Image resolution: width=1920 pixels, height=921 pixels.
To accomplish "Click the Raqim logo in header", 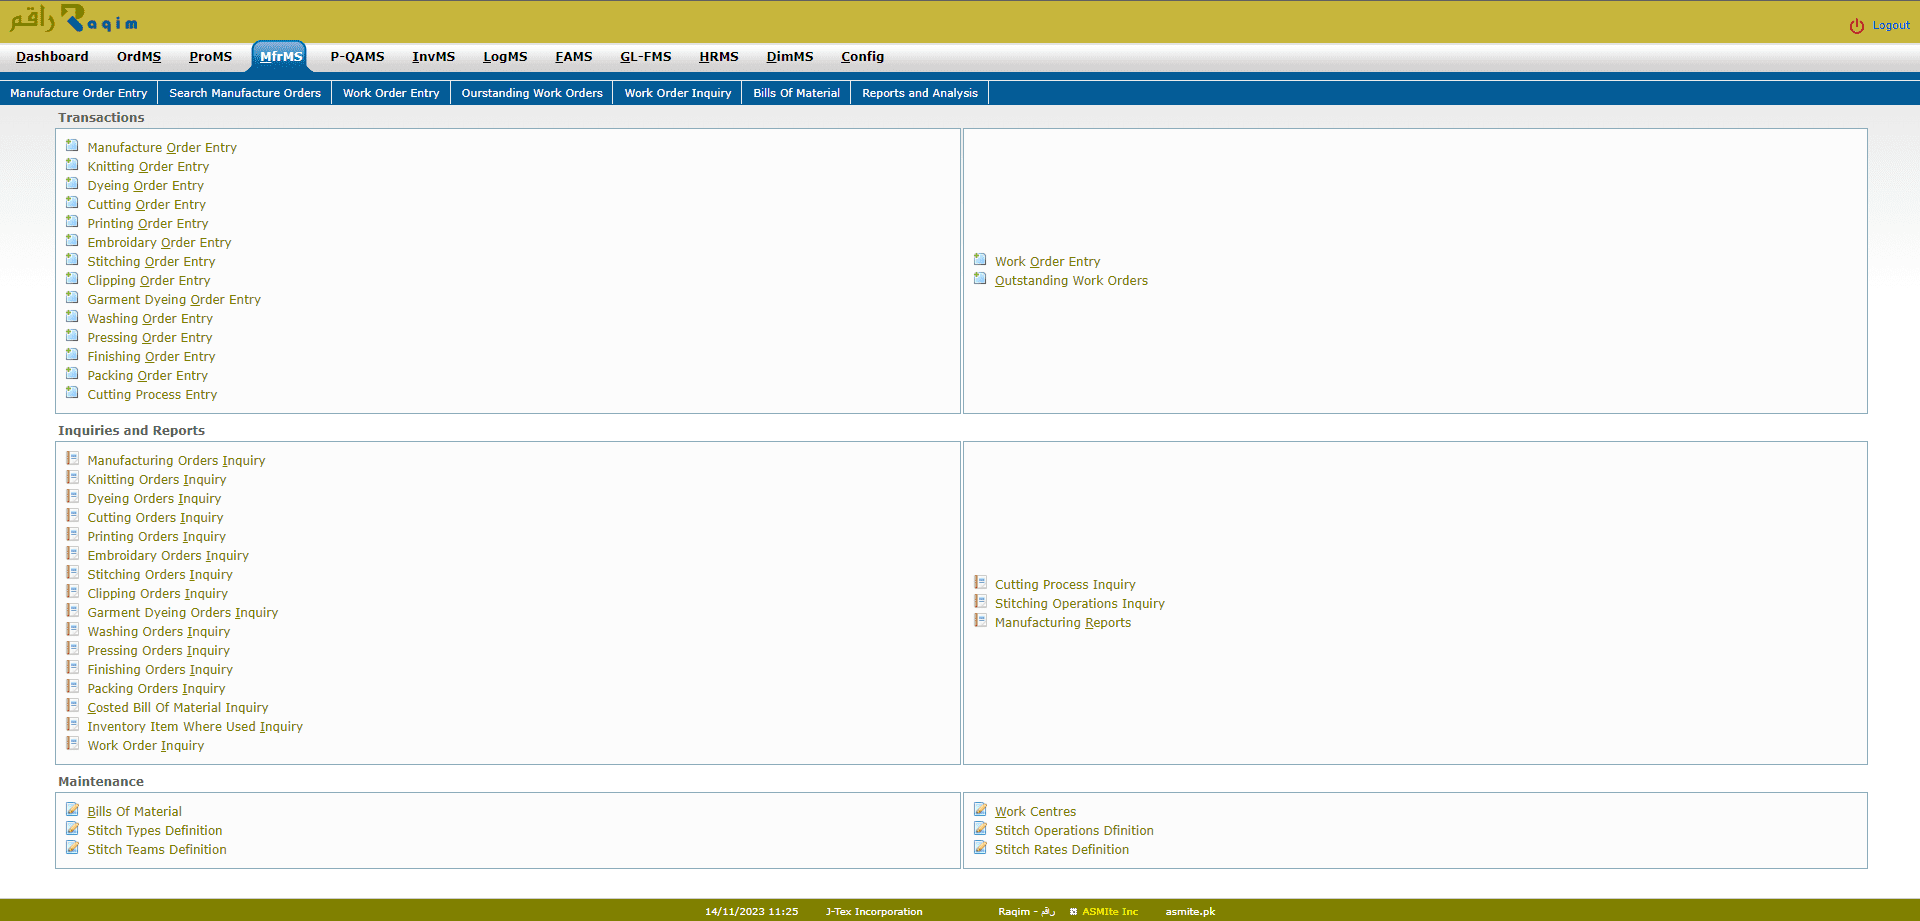I will (74, 20).
